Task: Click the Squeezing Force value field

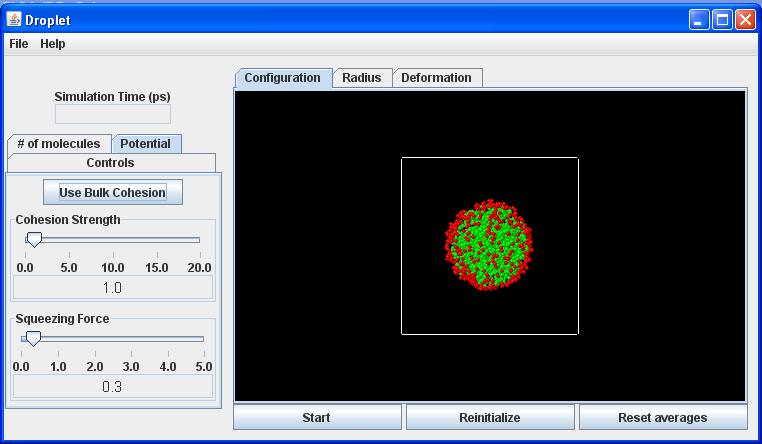Action: 112,387
